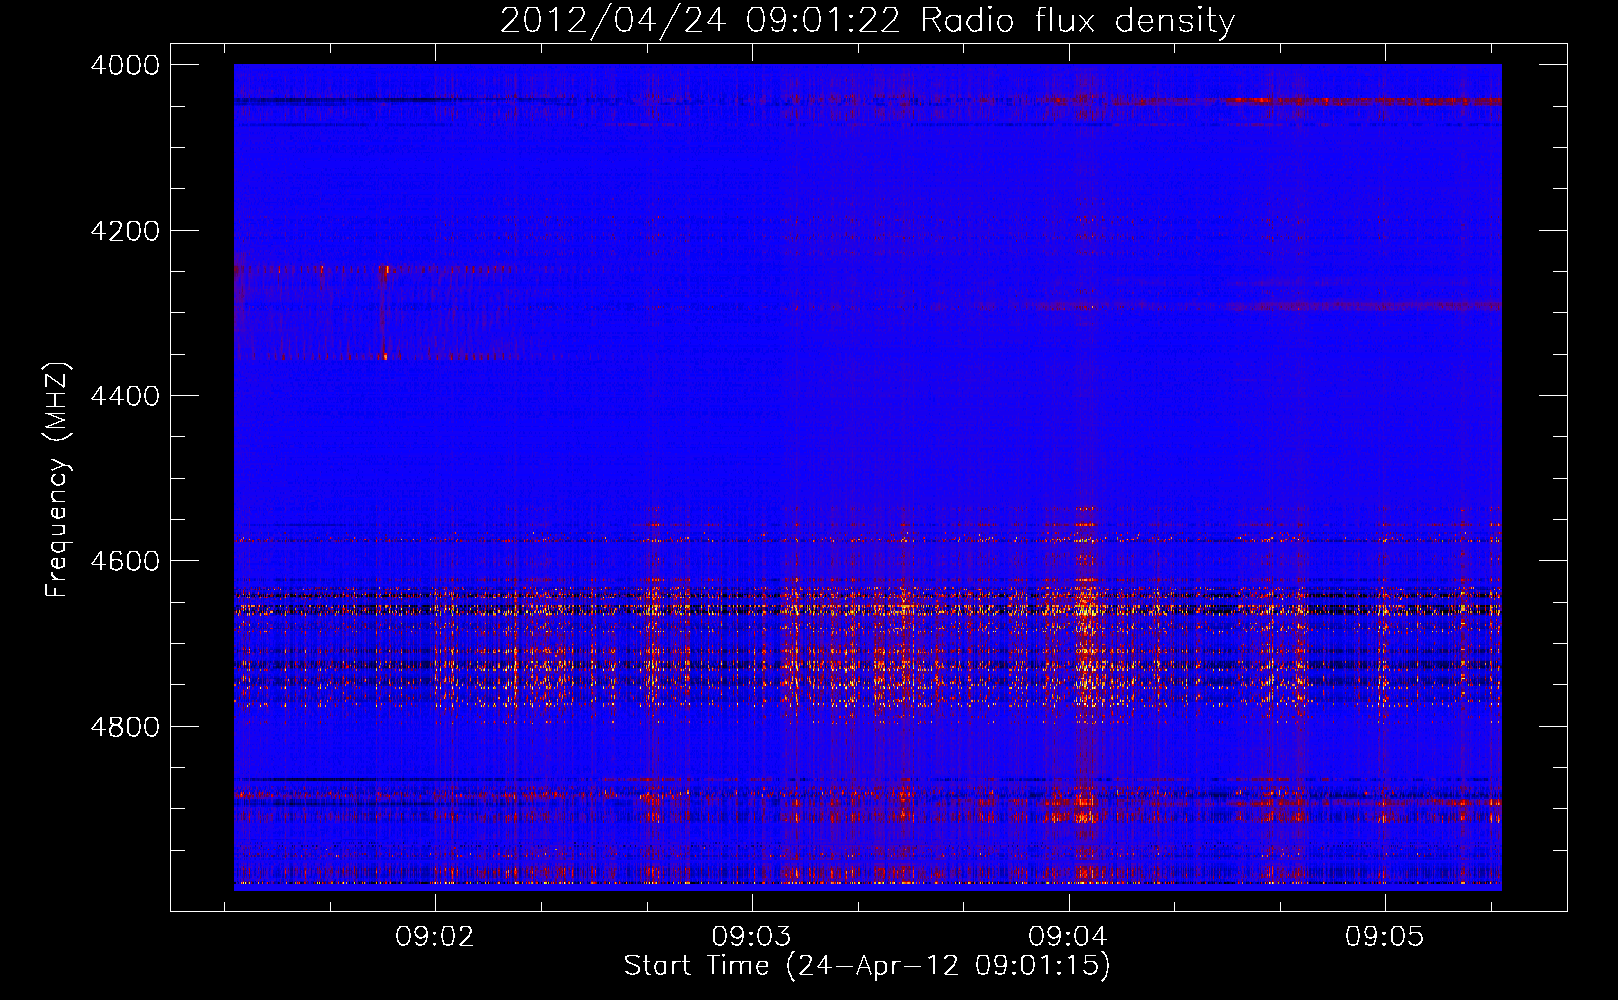Click the 4600 frequency tick label
This screenshot has width=1618, height=1000.
pyautogui.click(x=125, y=561)
